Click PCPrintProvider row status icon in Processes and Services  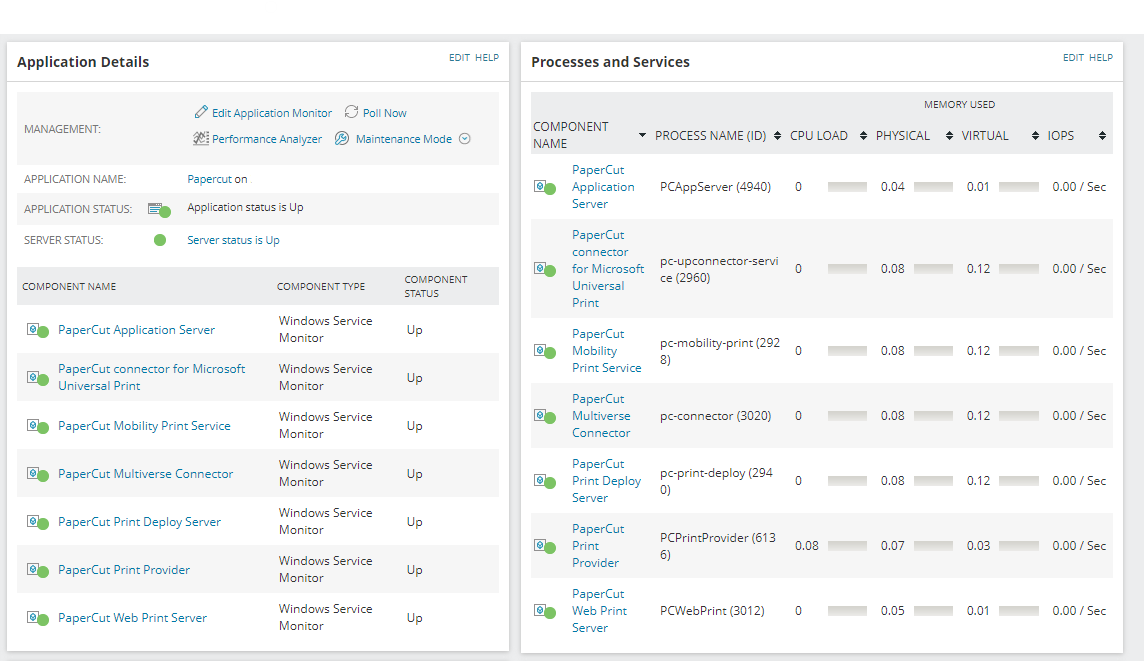click(x=545, y=546)
